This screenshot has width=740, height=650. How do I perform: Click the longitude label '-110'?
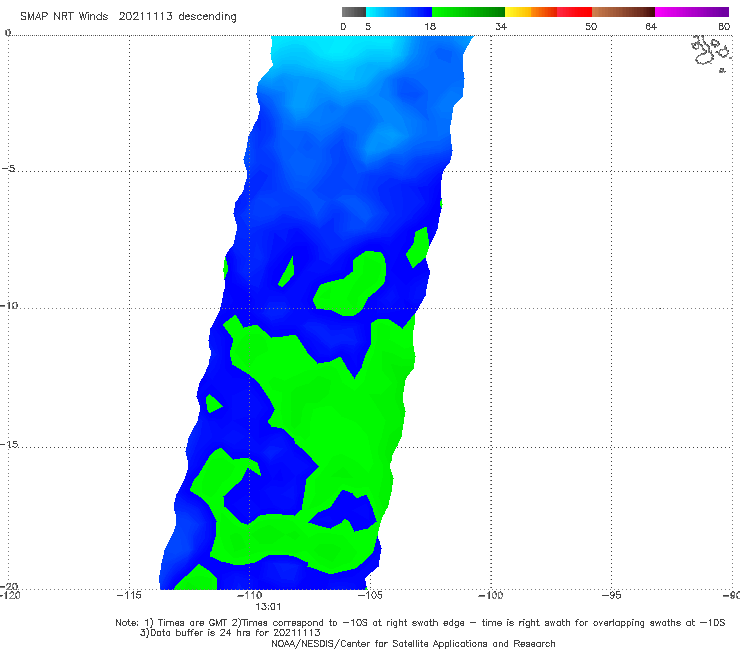(x=249, y=595)
